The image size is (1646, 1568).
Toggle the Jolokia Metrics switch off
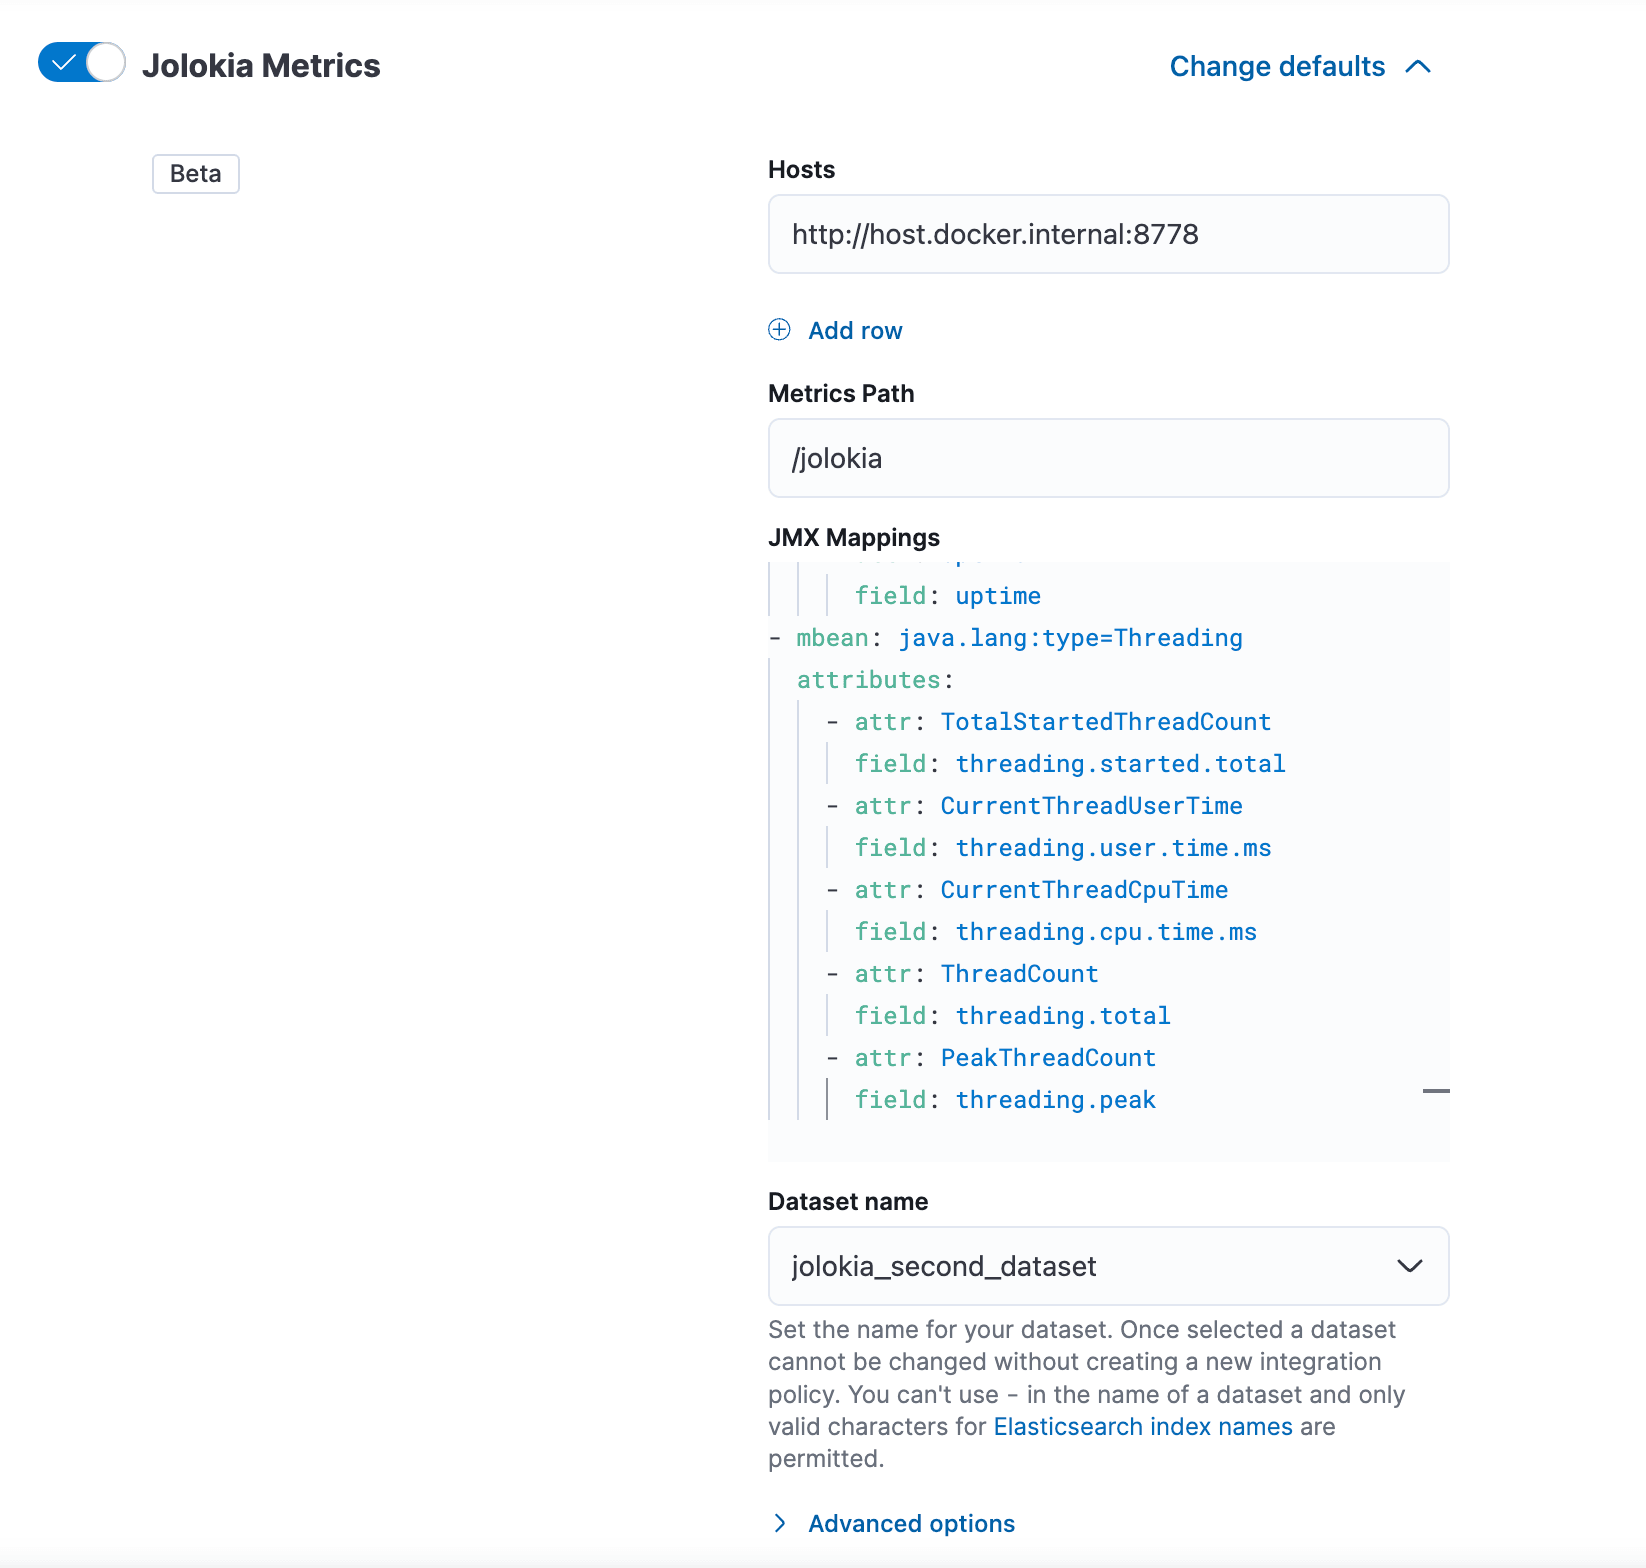(x=81, y=63)
